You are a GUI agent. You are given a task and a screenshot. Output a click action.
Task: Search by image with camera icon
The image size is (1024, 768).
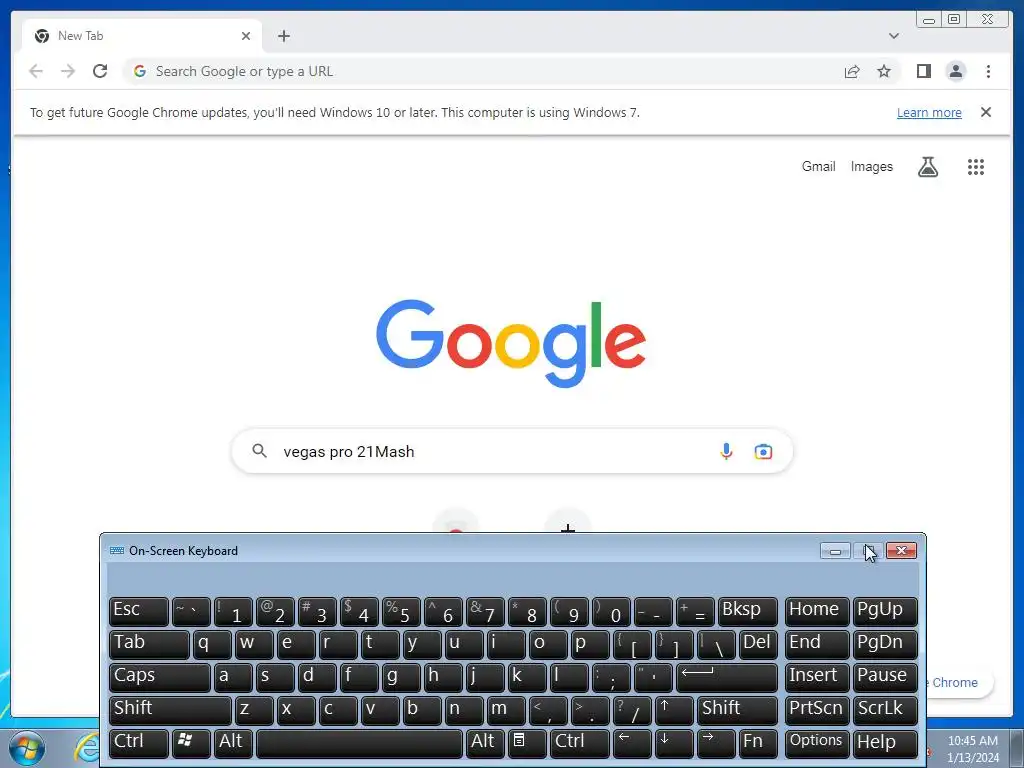763,451
